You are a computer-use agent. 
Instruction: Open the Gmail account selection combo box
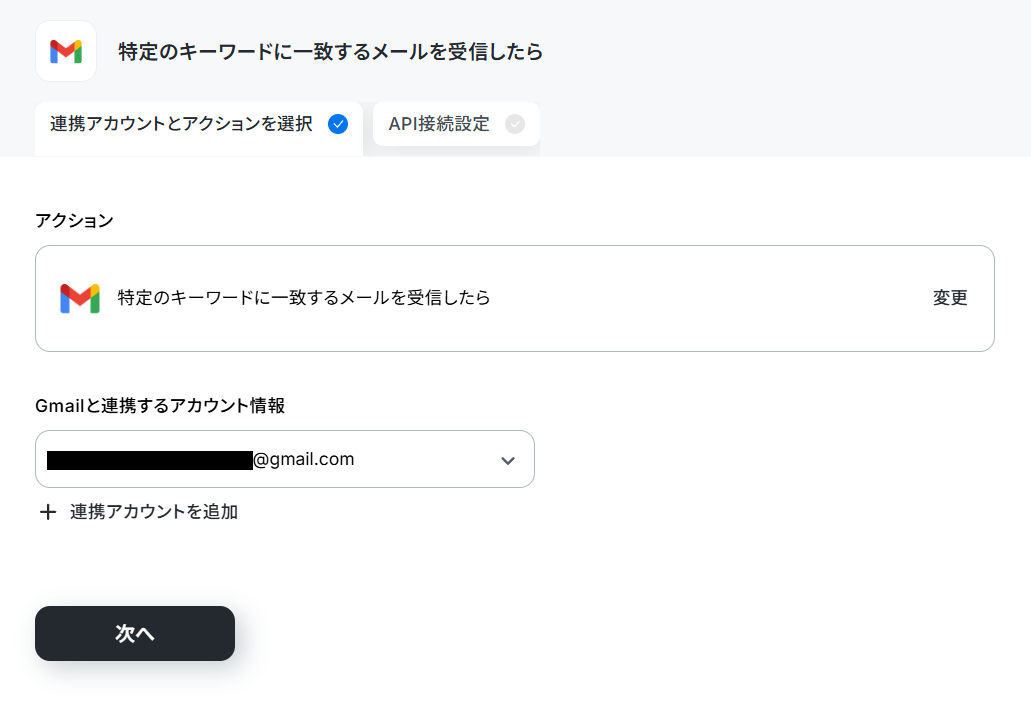click(x=285, y=459)
